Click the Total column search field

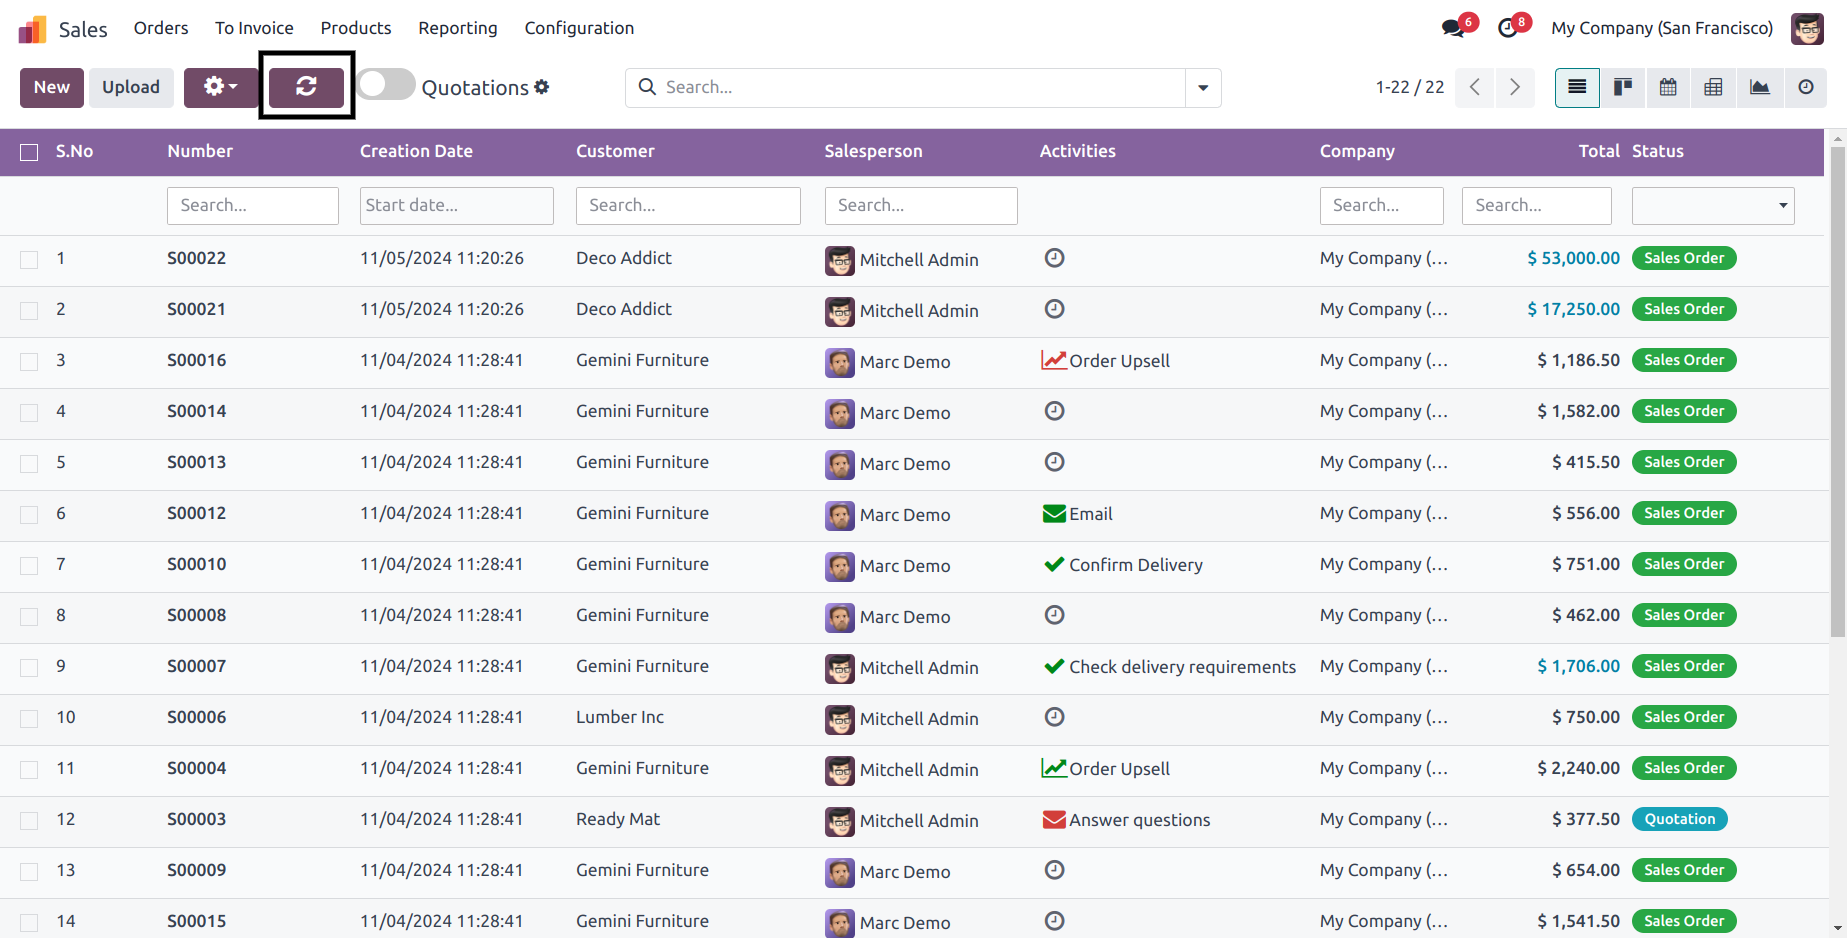point(1537,205)
